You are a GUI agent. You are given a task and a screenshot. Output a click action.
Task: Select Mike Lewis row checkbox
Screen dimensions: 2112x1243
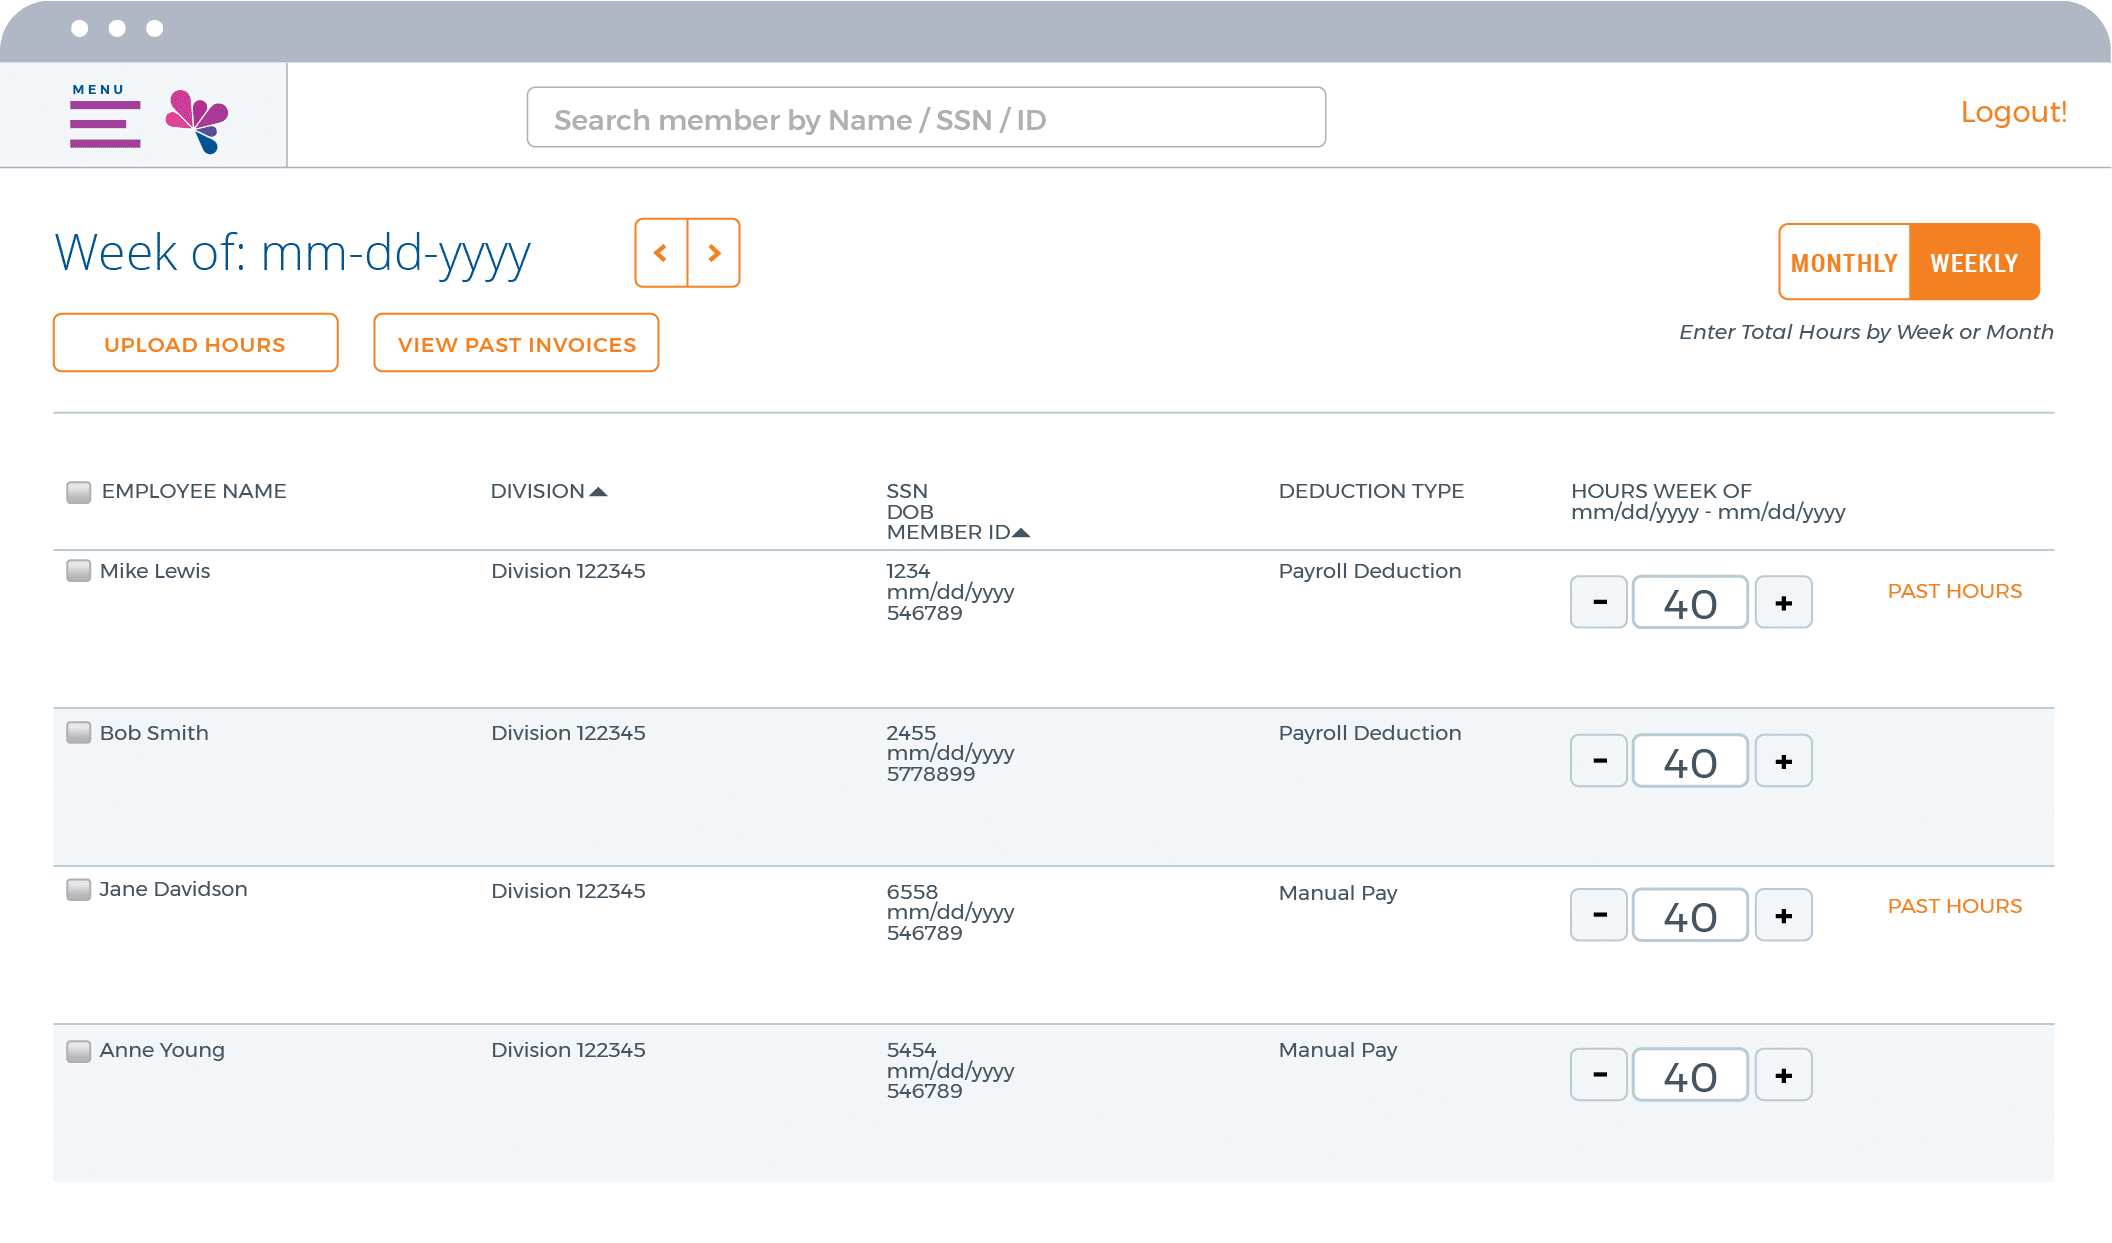(x=78, y=571)
